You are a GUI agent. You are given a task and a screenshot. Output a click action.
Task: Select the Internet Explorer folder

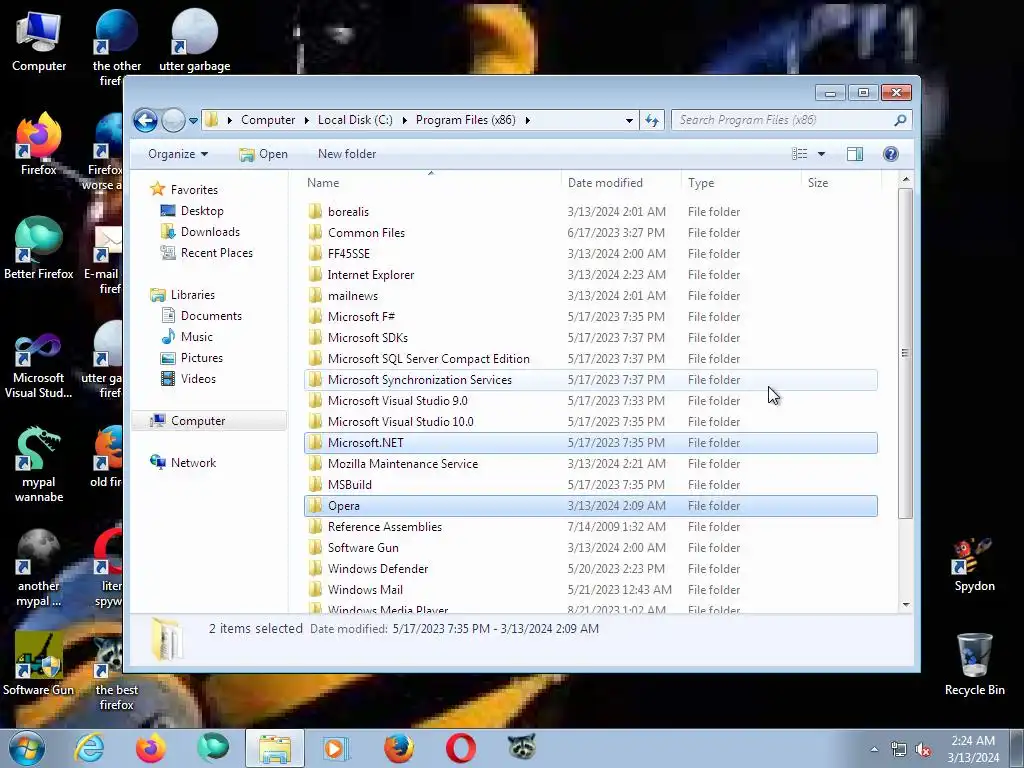click(x=590, y=275)
